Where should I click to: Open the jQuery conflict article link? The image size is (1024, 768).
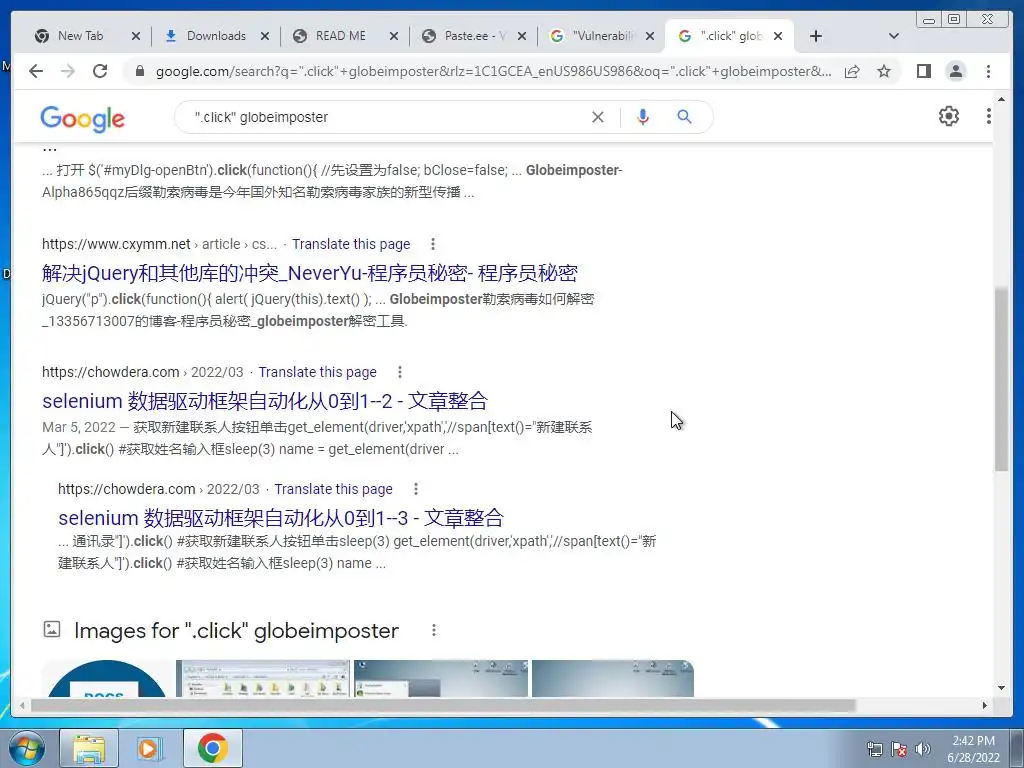(310, 273)
